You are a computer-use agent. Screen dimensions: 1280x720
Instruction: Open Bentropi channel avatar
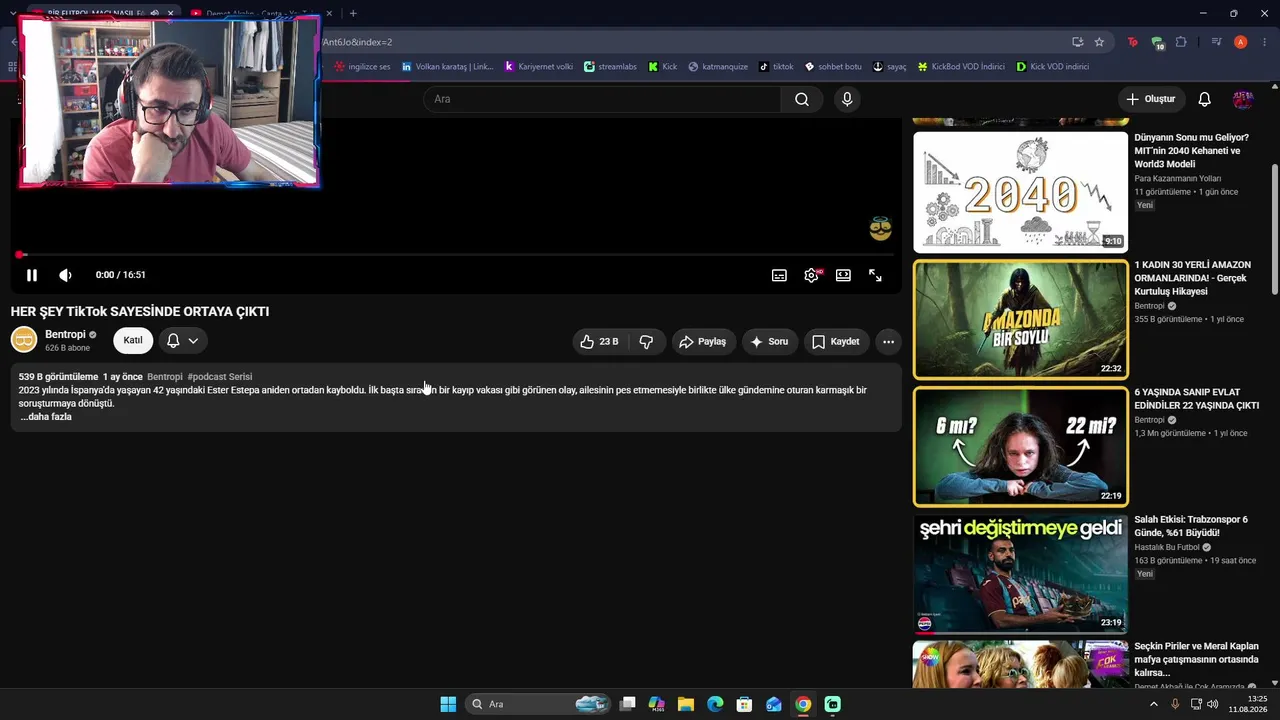pos(24,340)
